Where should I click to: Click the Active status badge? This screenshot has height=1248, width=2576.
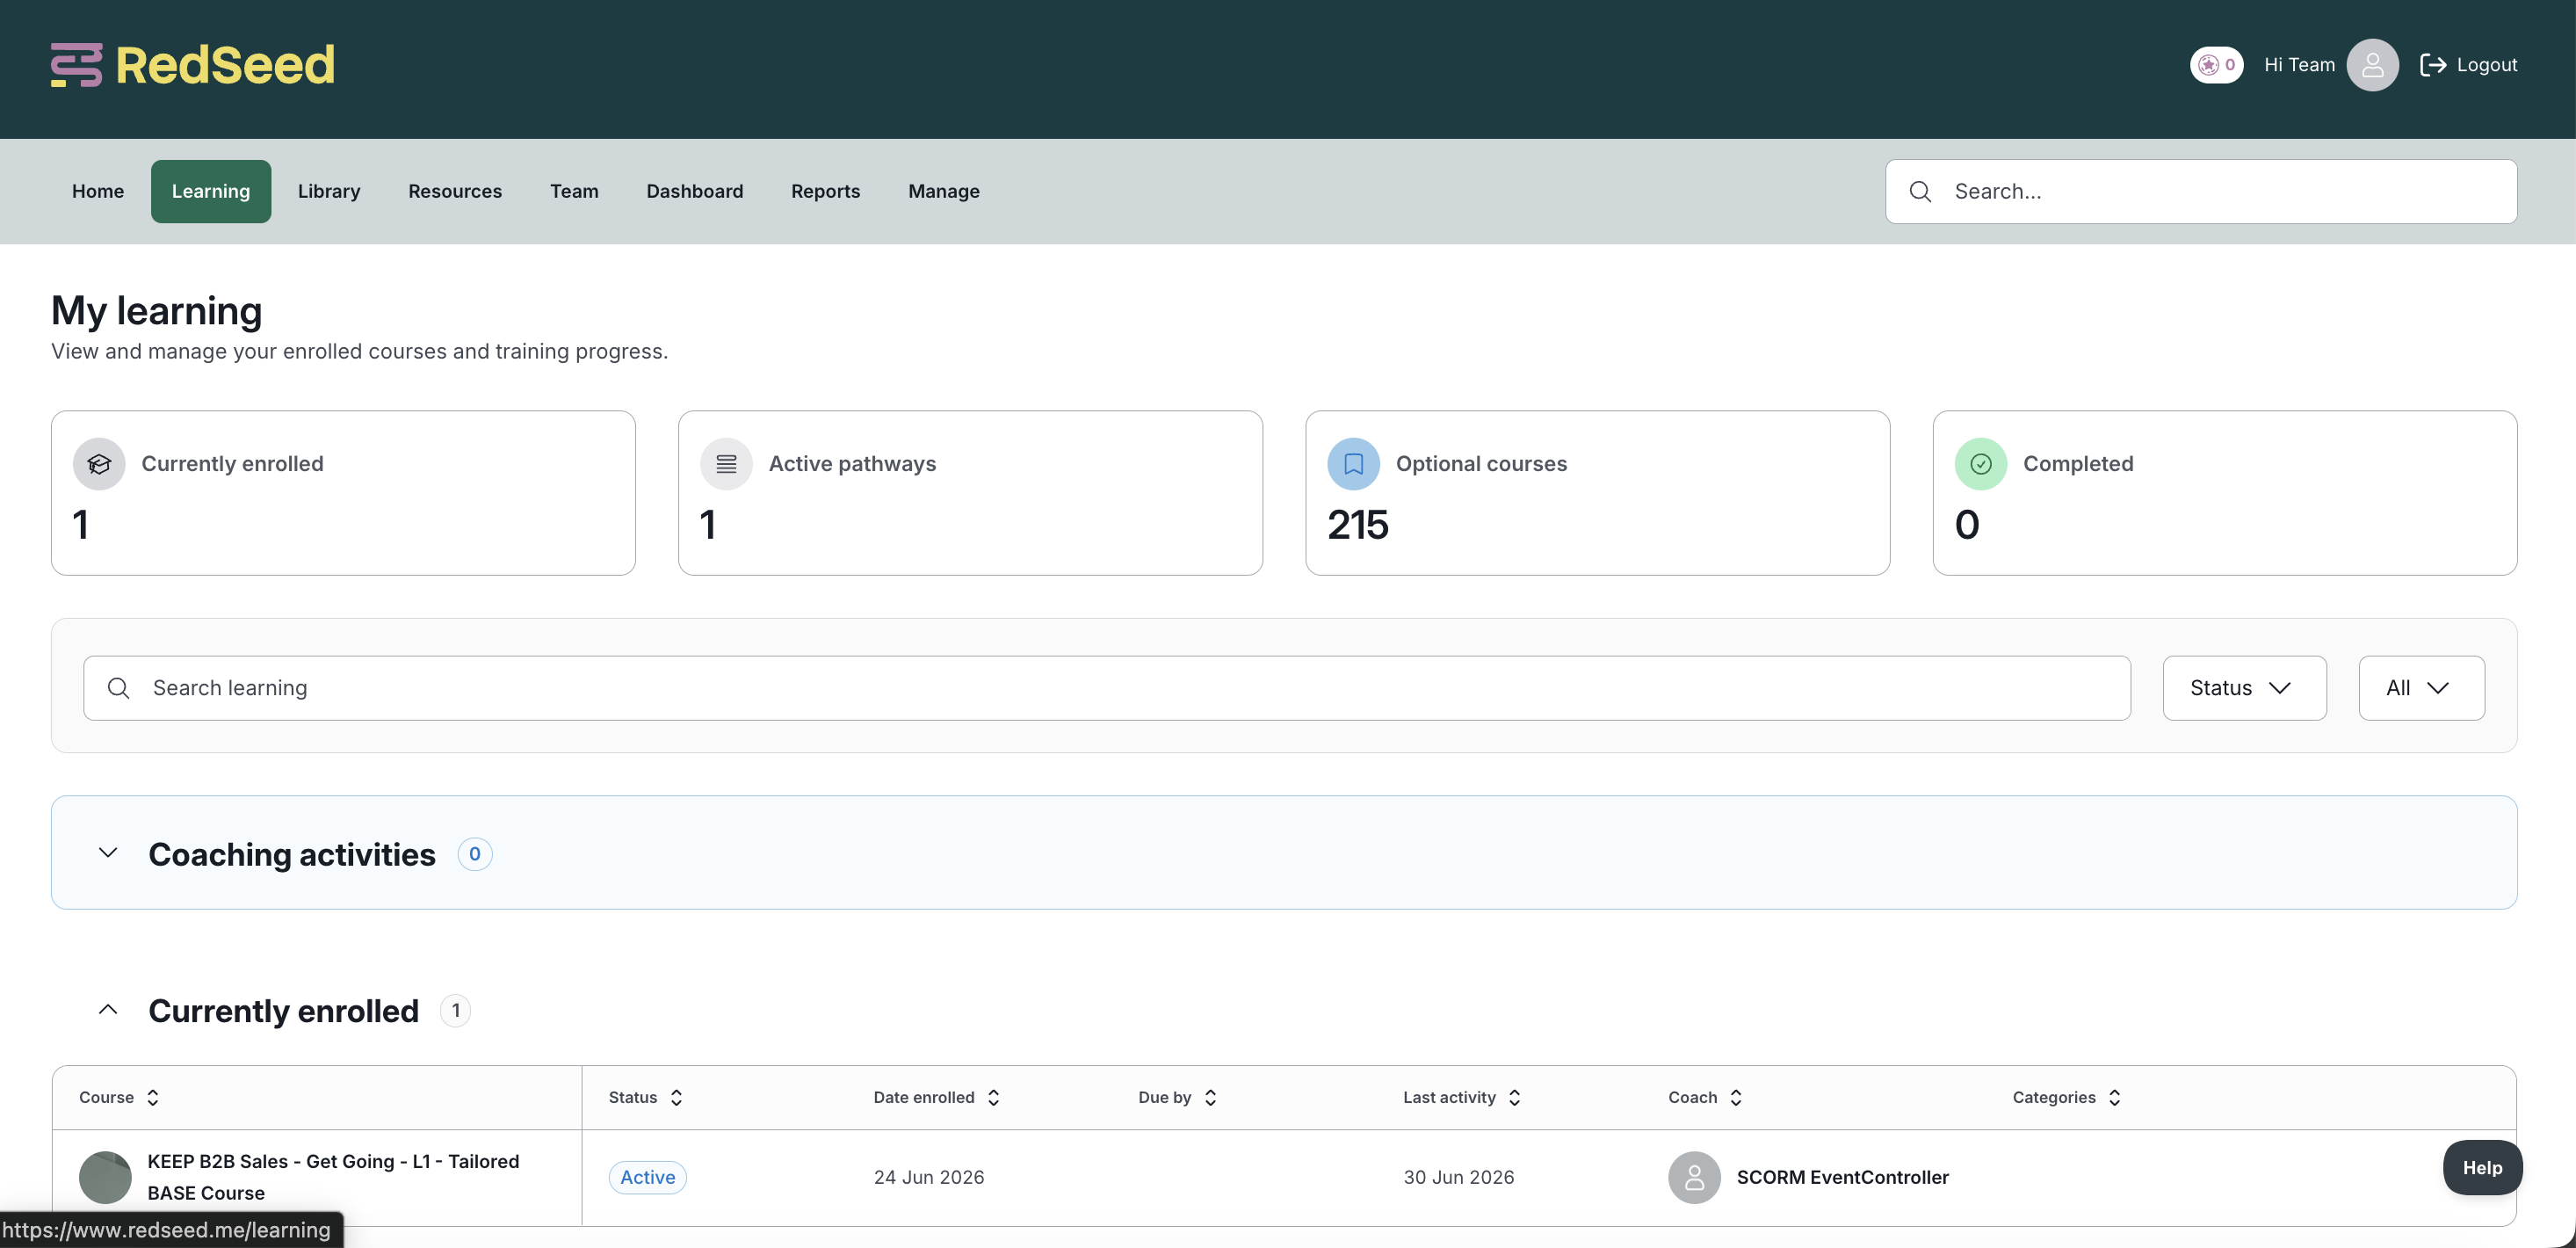pos(647,1177)
